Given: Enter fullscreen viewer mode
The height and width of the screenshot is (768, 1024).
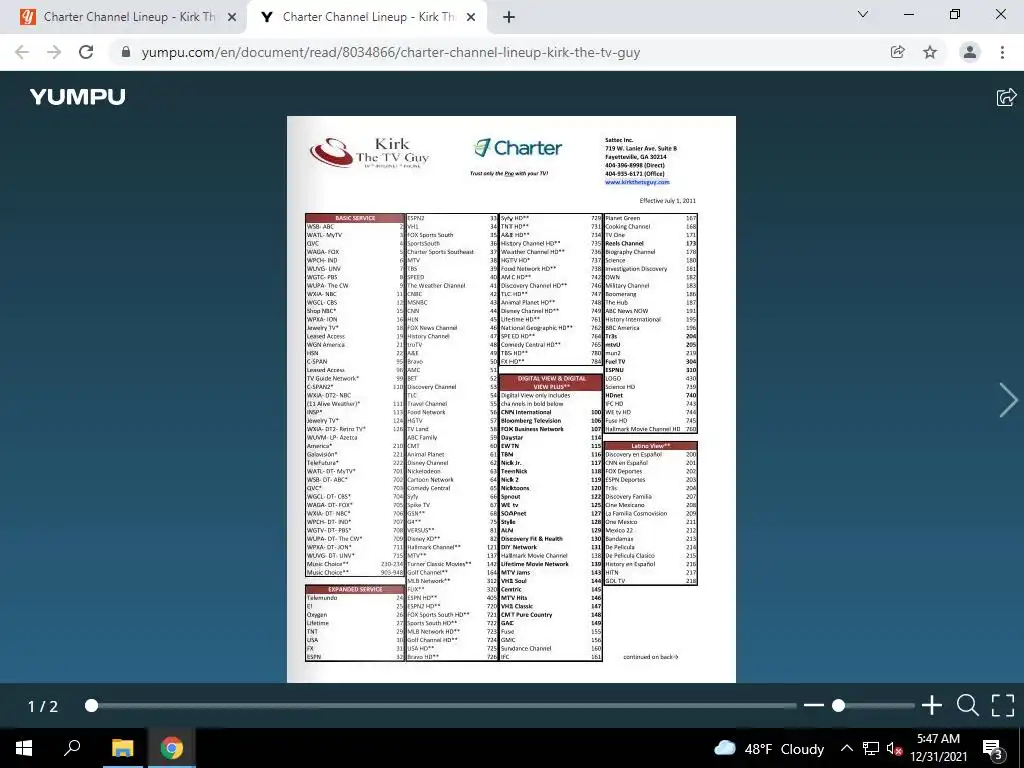Looking at the screenshot, I should pyautogui.click(x=1003, y=705).
